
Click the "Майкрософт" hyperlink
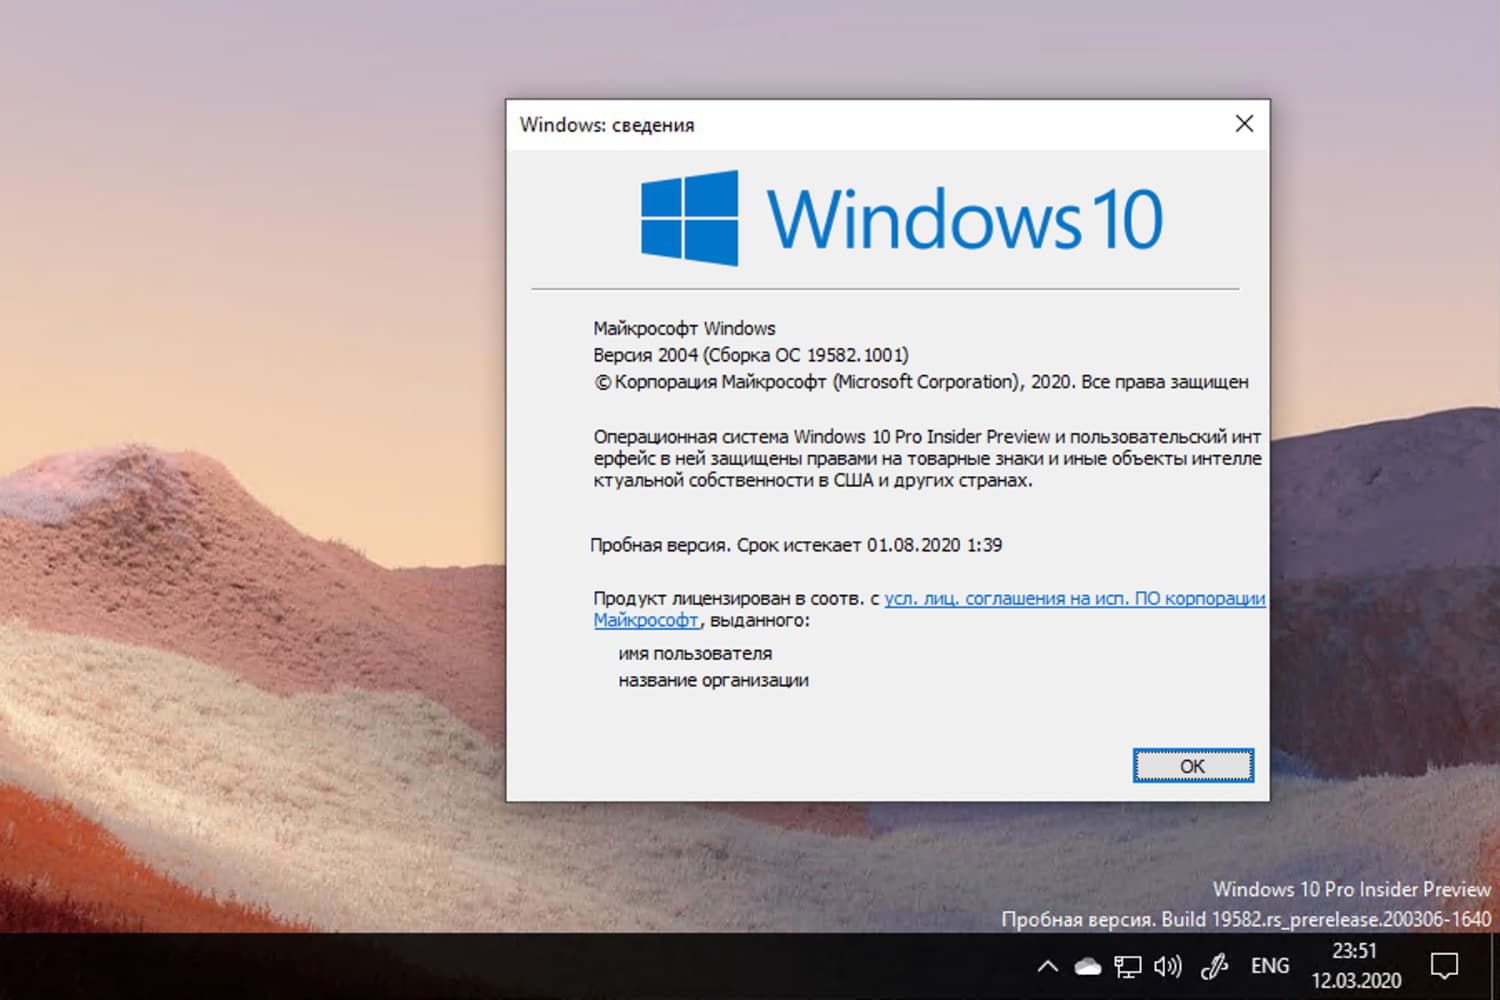click(645, 620)
